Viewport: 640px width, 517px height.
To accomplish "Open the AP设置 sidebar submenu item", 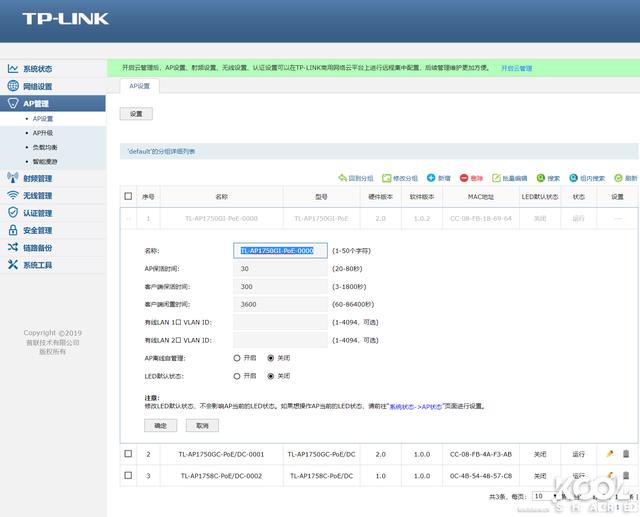I will (43, 119).
